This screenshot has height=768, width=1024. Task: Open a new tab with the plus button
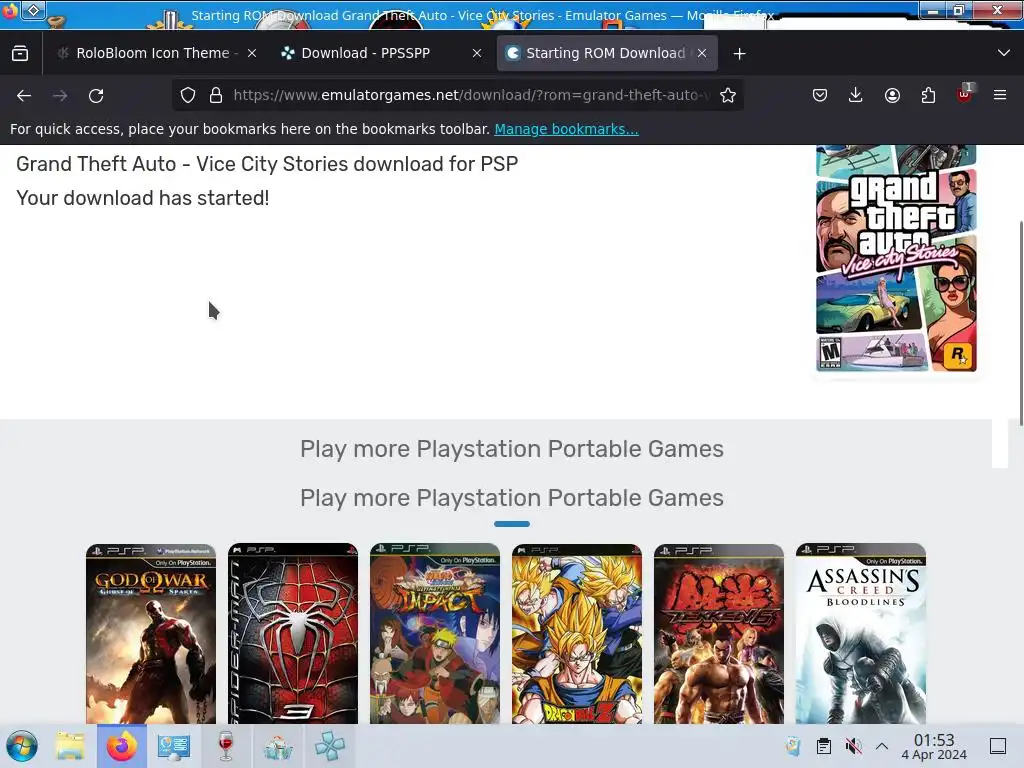[739, 54]
